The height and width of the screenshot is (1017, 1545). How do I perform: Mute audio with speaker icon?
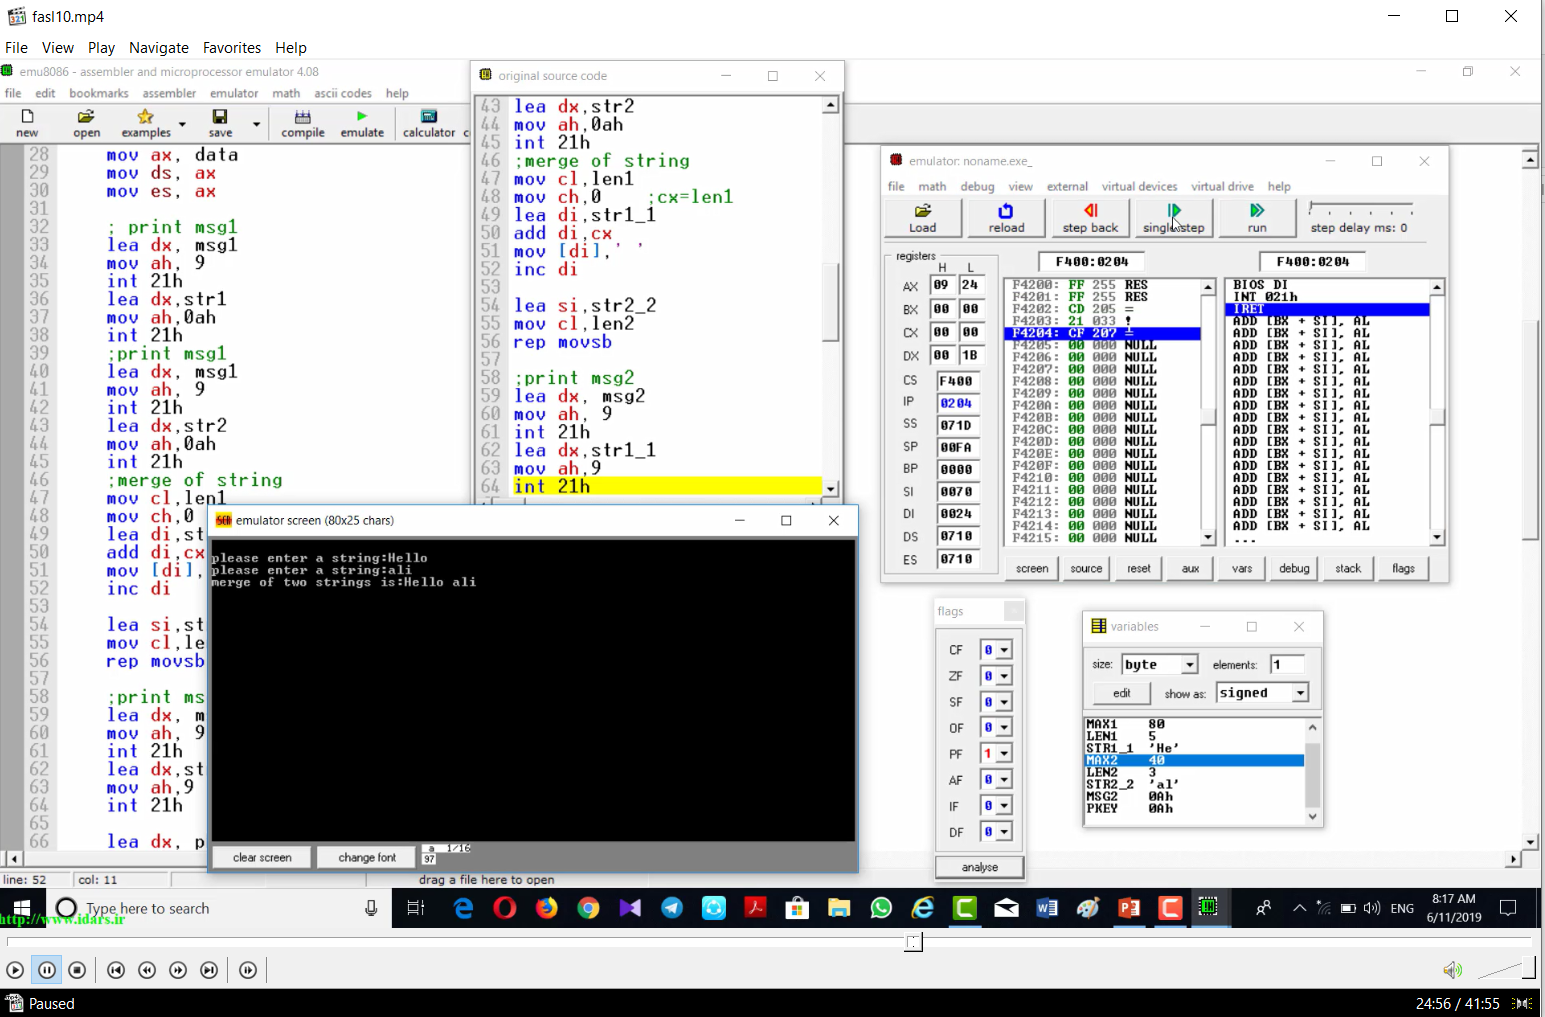[1452, 970]
